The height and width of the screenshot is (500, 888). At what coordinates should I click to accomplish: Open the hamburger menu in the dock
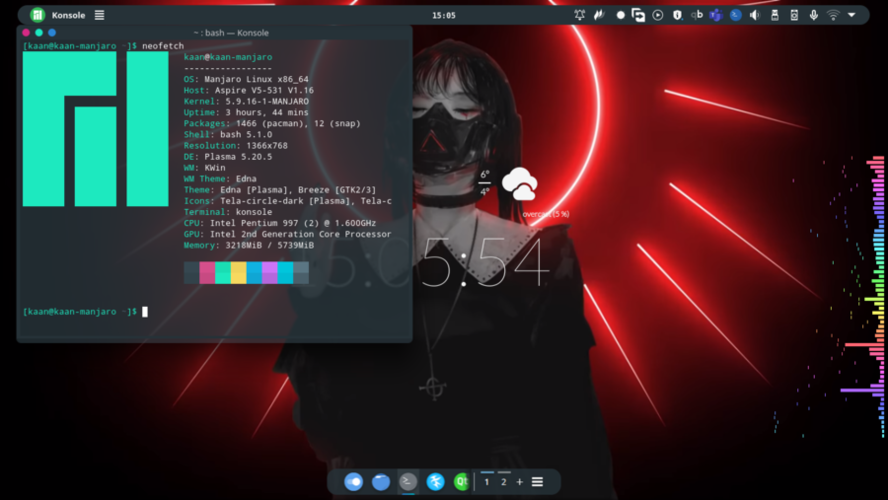(537, 482)
